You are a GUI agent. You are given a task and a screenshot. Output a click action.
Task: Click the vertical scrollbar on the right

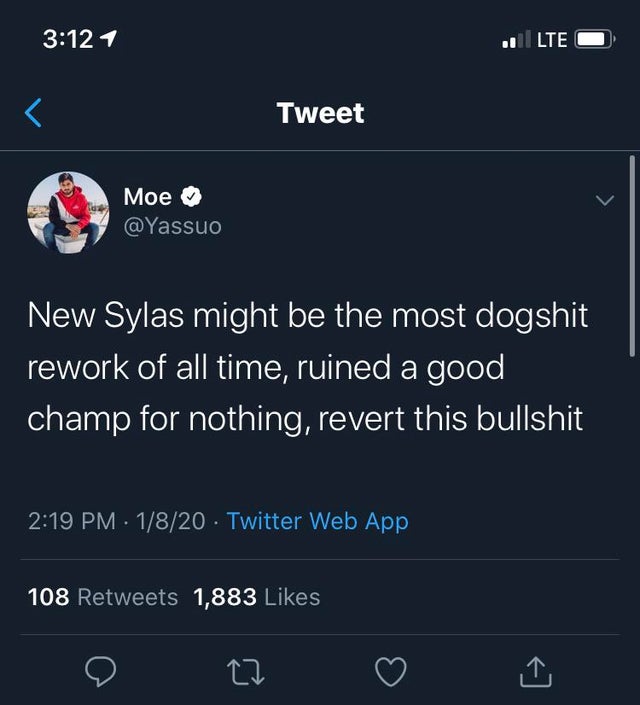(632, 256)
